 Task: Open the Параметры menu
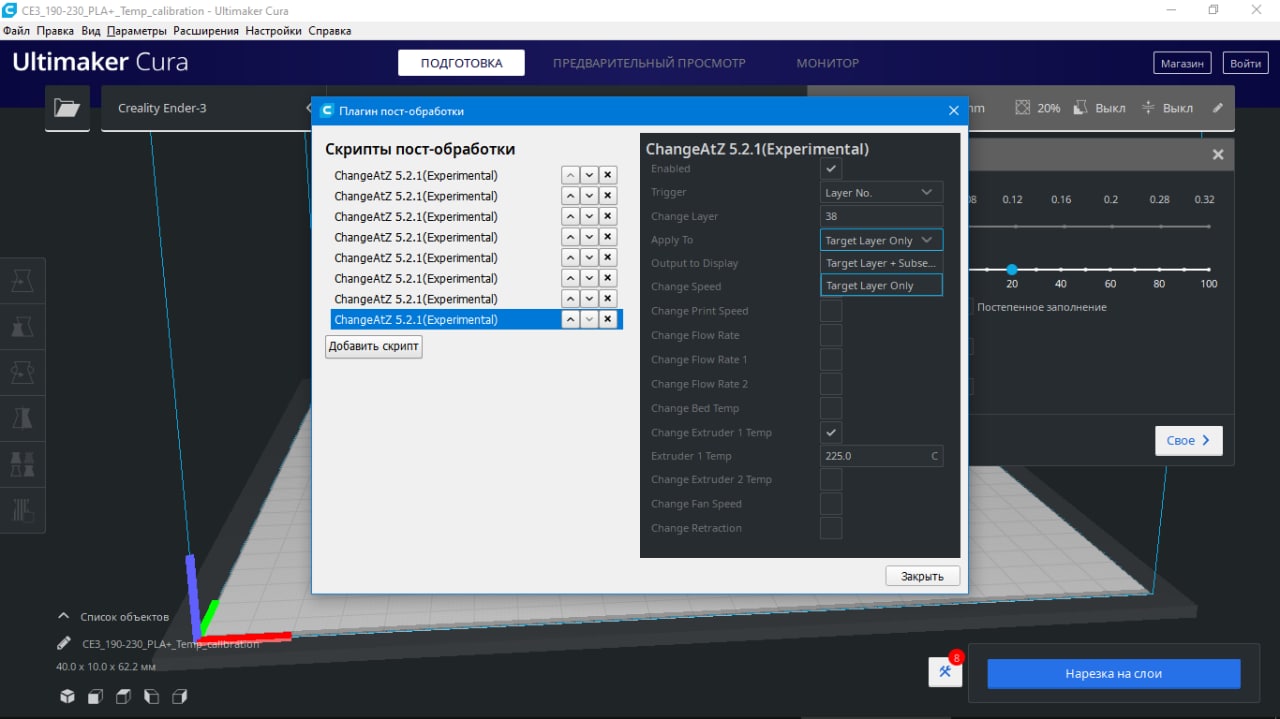tap(137, 31)
